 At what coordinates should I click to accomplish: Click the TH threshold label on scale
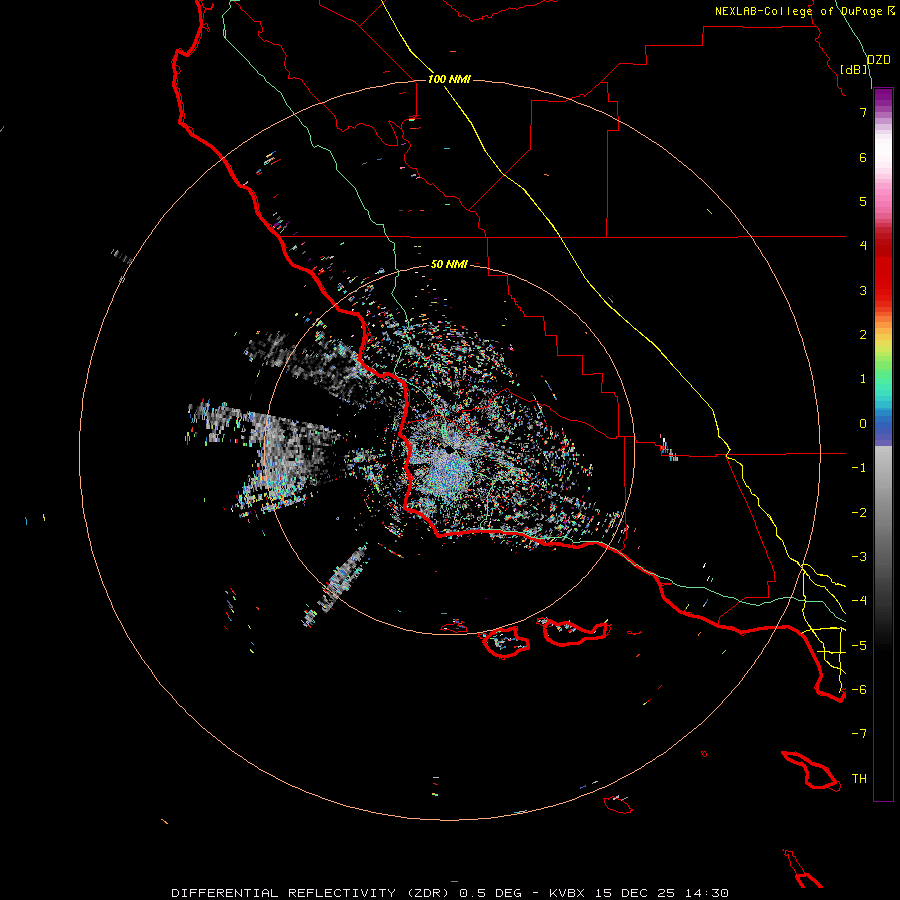[859, 779]
